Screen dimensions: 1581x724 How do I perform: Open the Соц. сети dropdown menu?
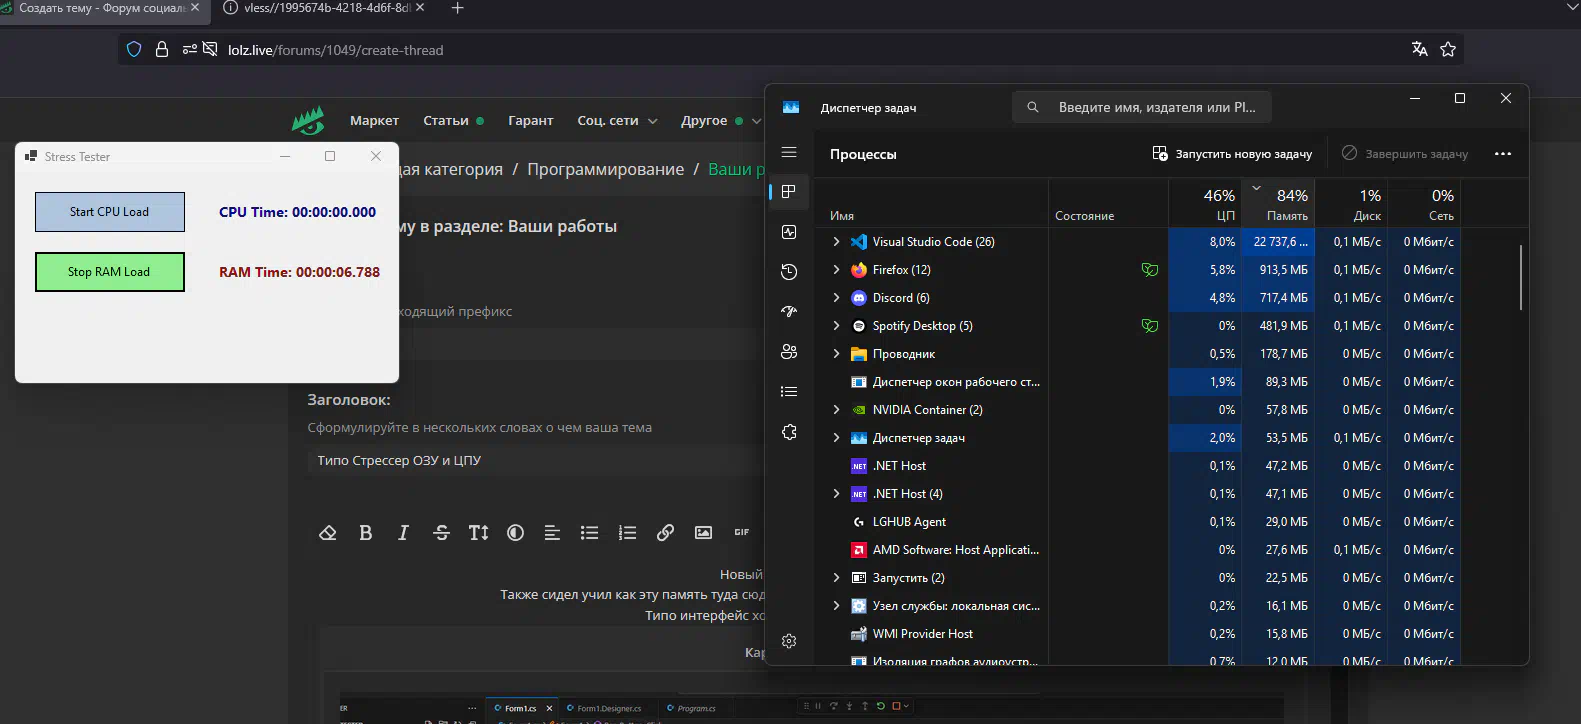[x=616, y=121]
